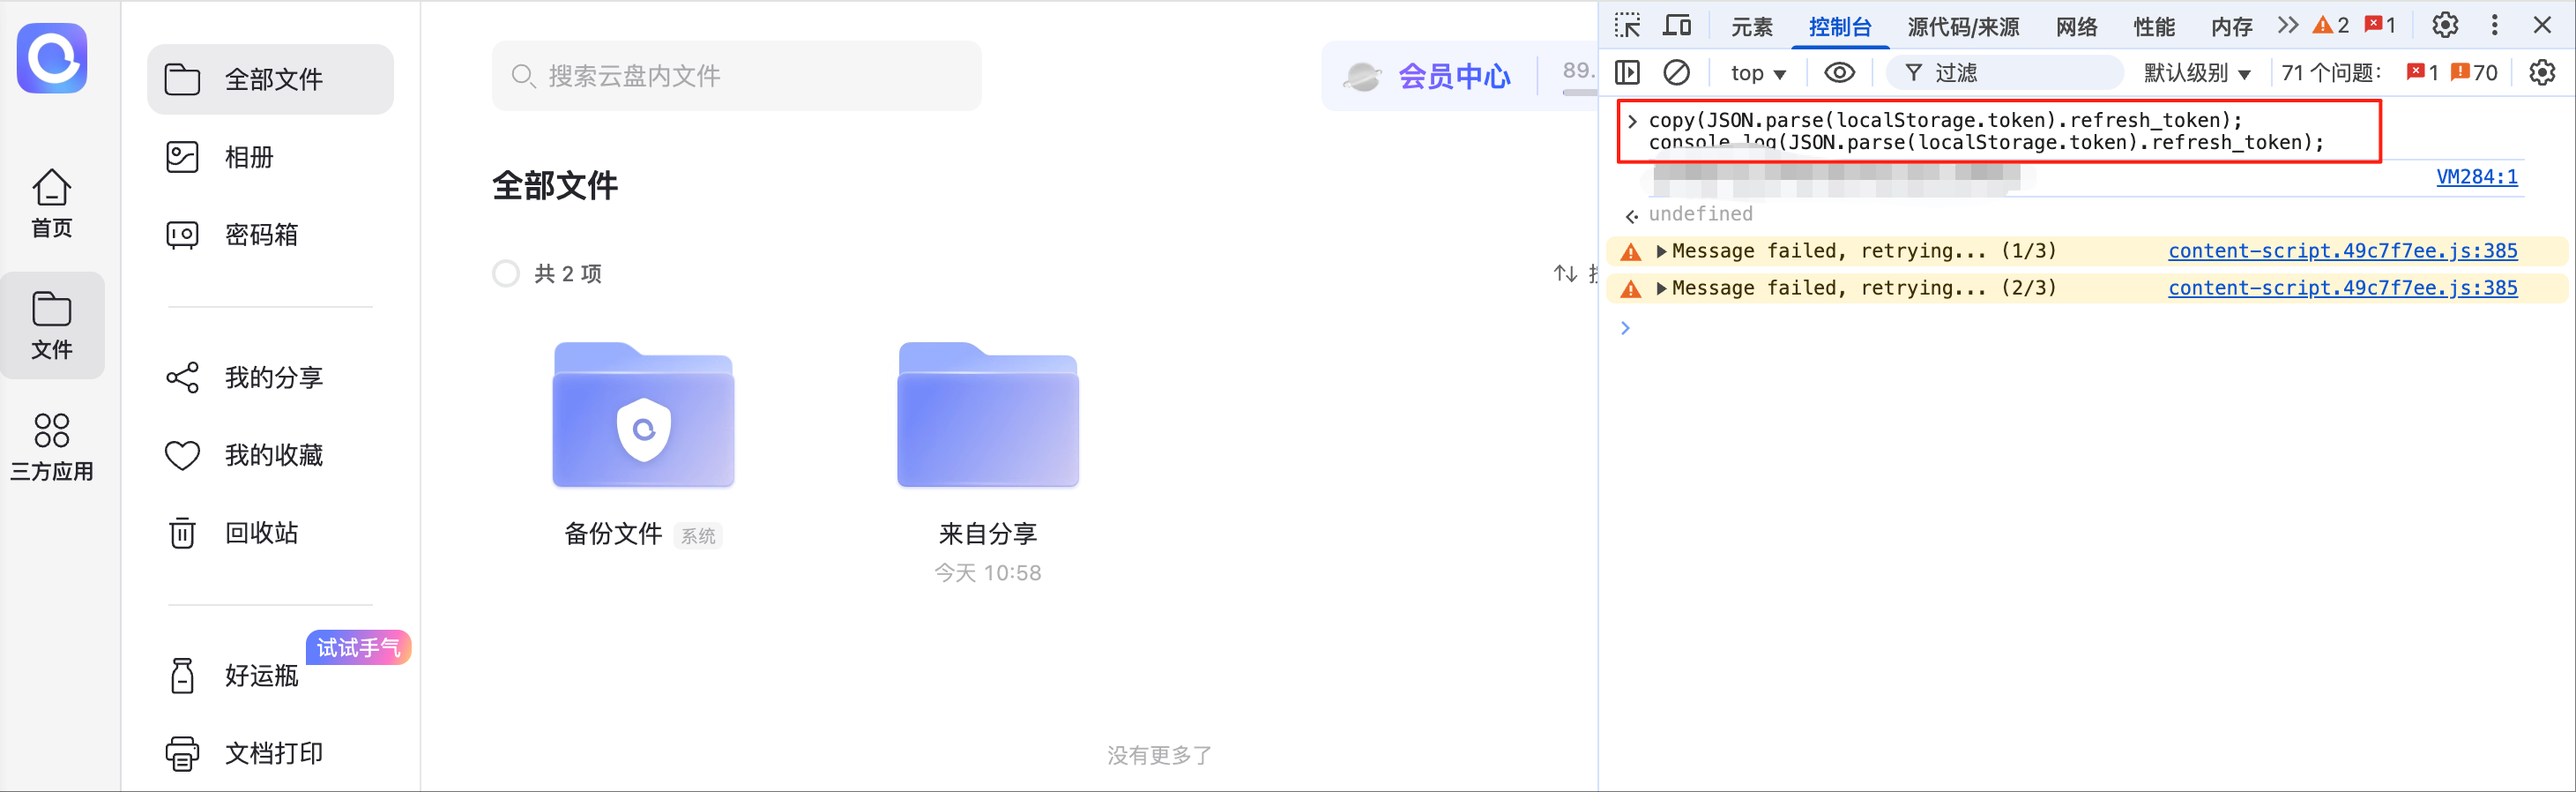
Task: Click the 来自分享 folder name
Action: coord(988,534)
